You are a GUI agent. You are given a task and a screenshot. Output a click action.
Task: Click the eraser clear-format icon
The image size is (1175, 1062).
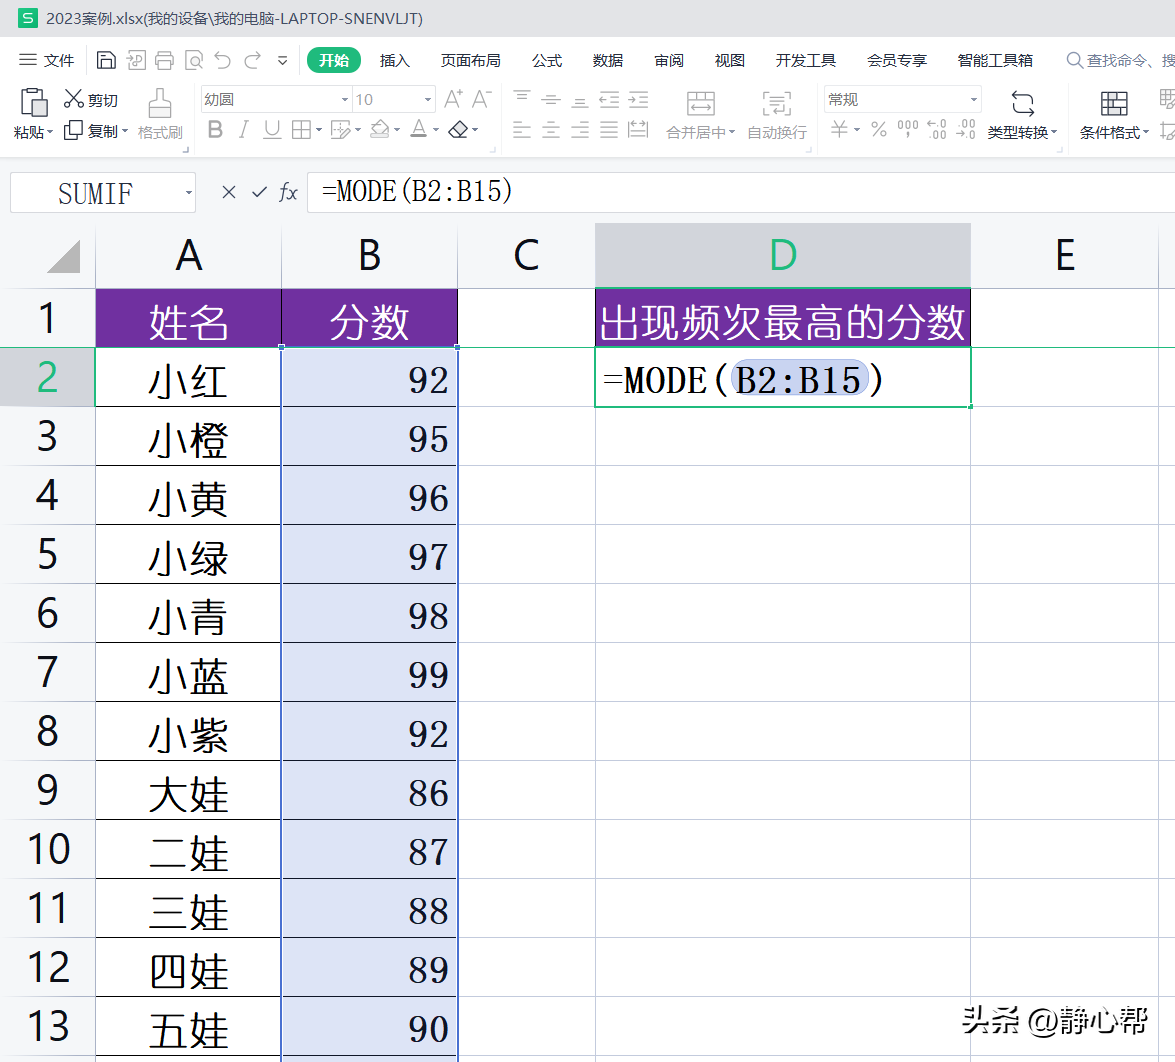point(459,130)
